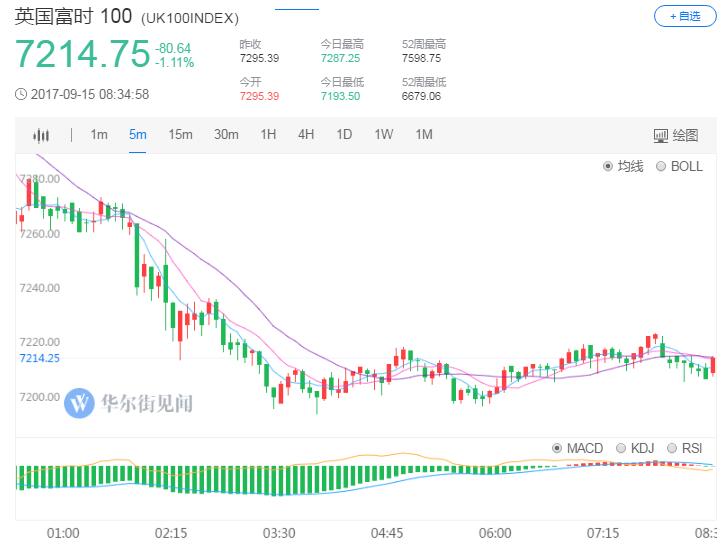
Task: Select the 4H interval tab
Action: (x=306, y=134)
